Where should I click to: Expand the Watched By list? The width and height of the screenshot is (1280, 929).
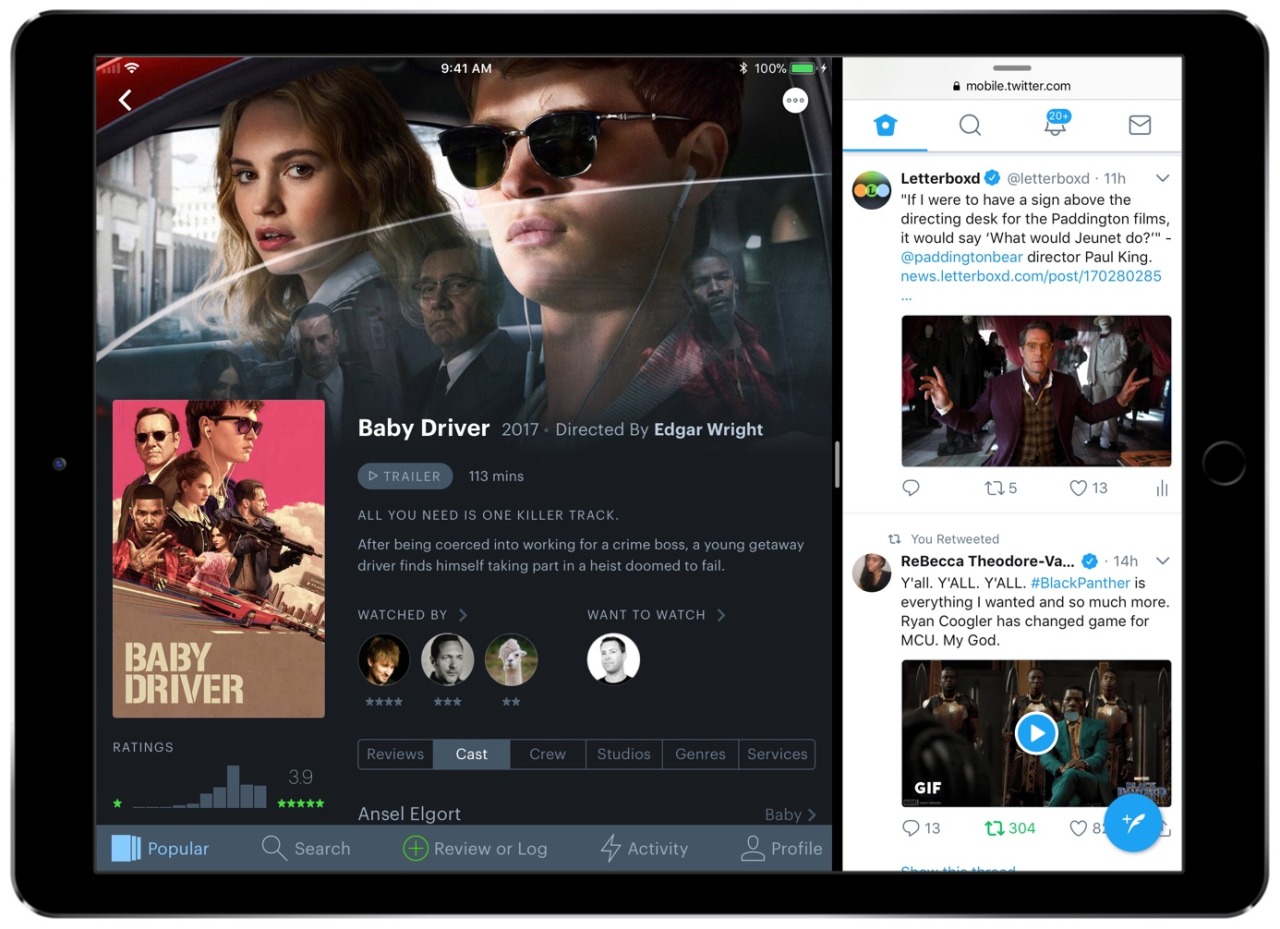[412, 614]
